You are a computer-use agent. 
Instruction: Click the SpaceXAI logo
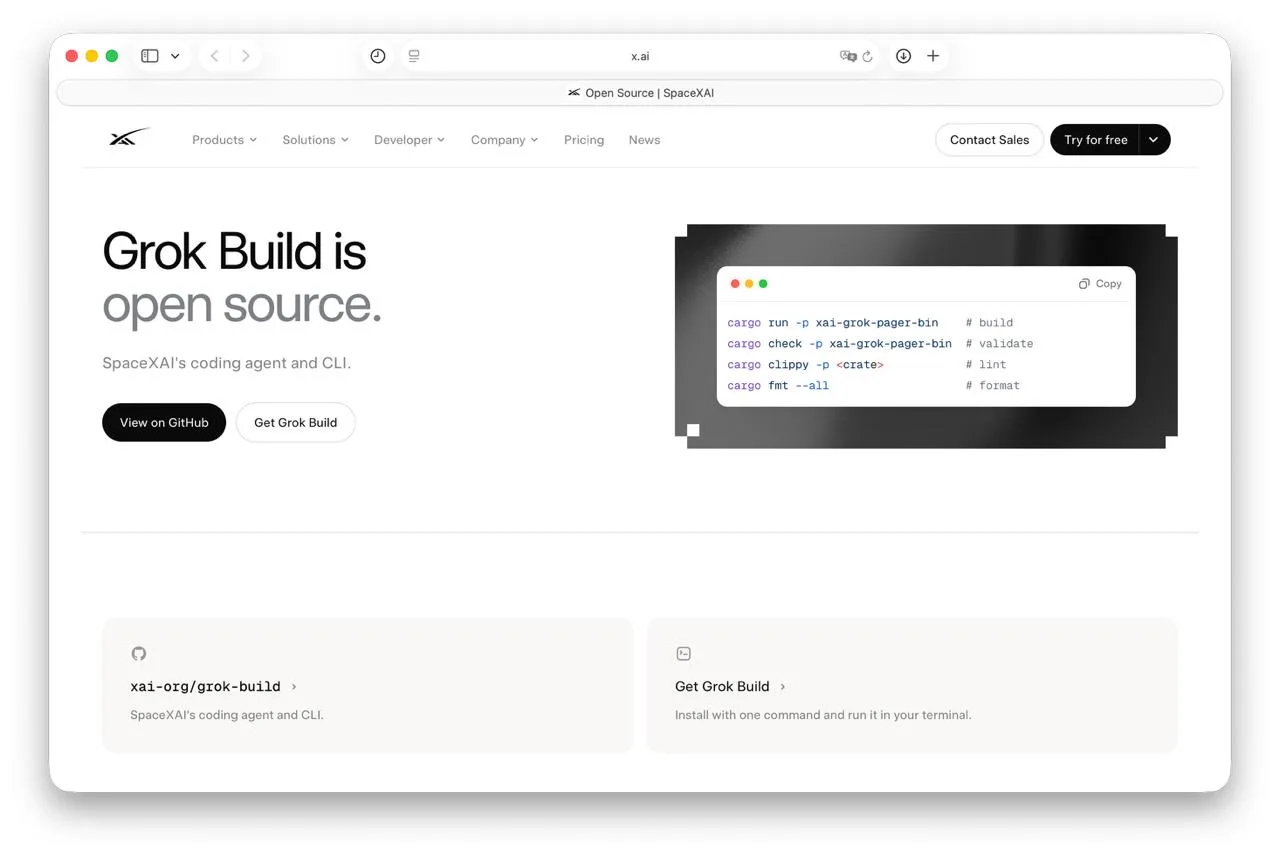tap(130, 138)
